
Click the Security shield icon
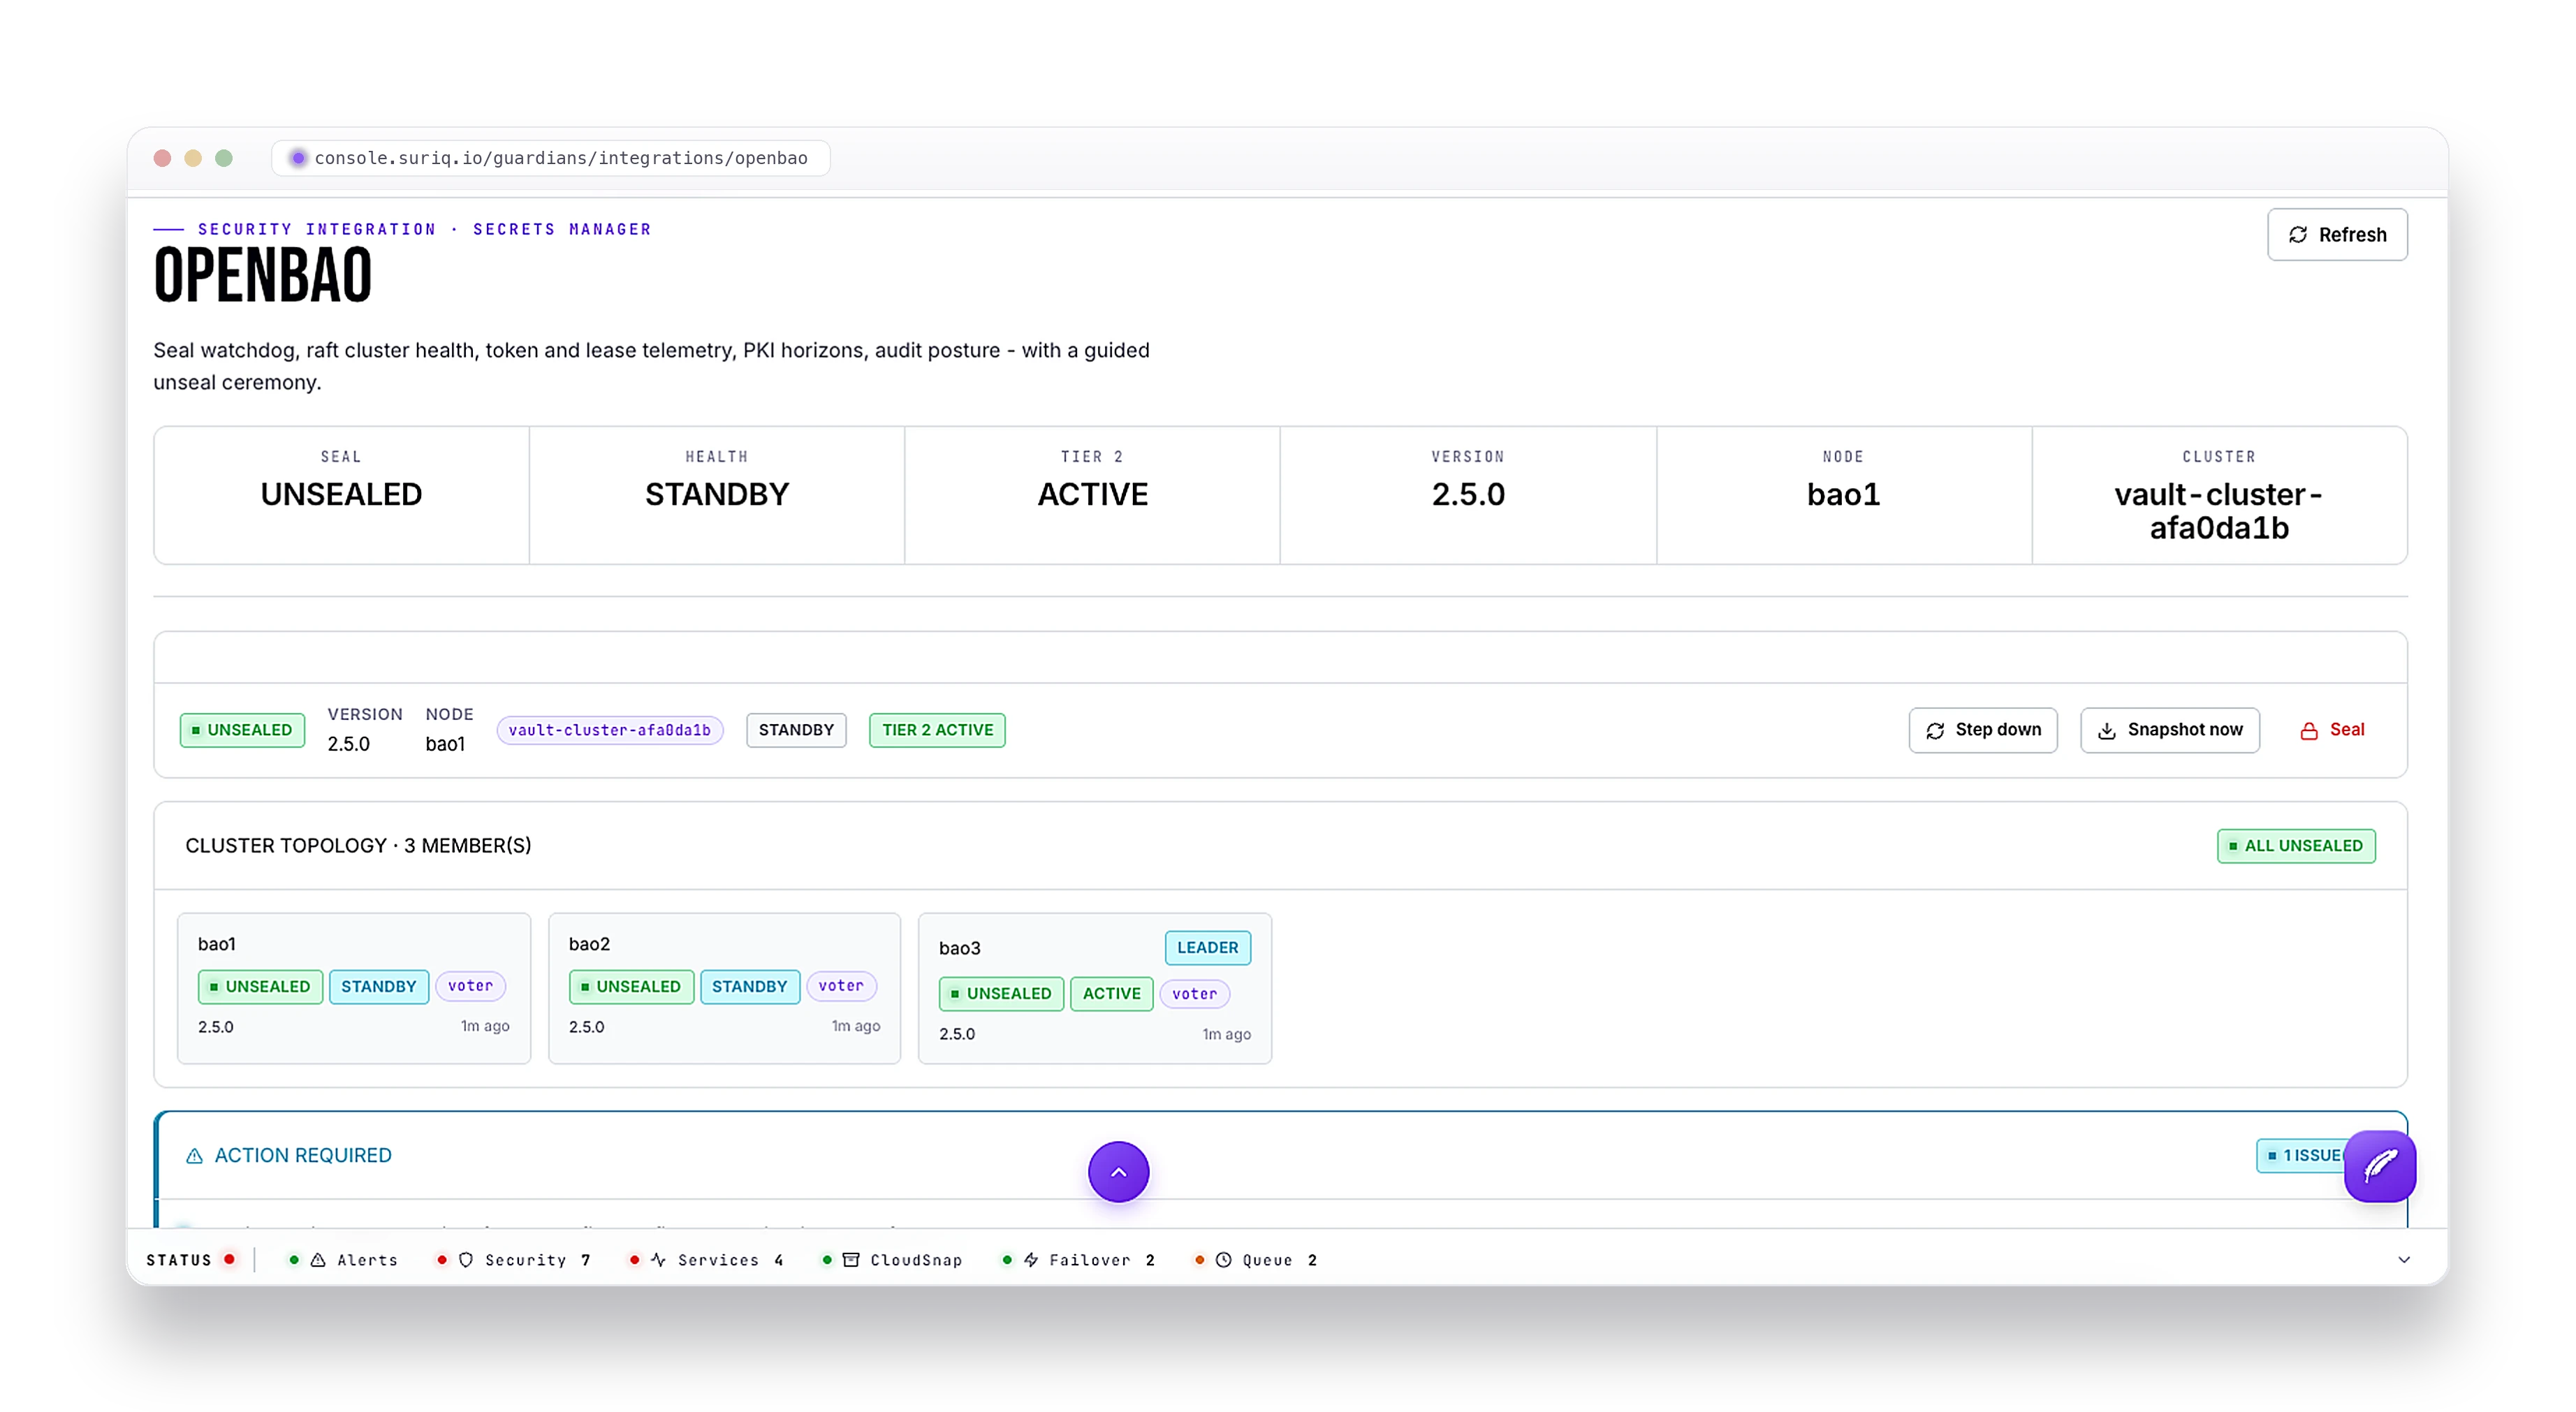pyautogui.click(x=466, y=1260)
